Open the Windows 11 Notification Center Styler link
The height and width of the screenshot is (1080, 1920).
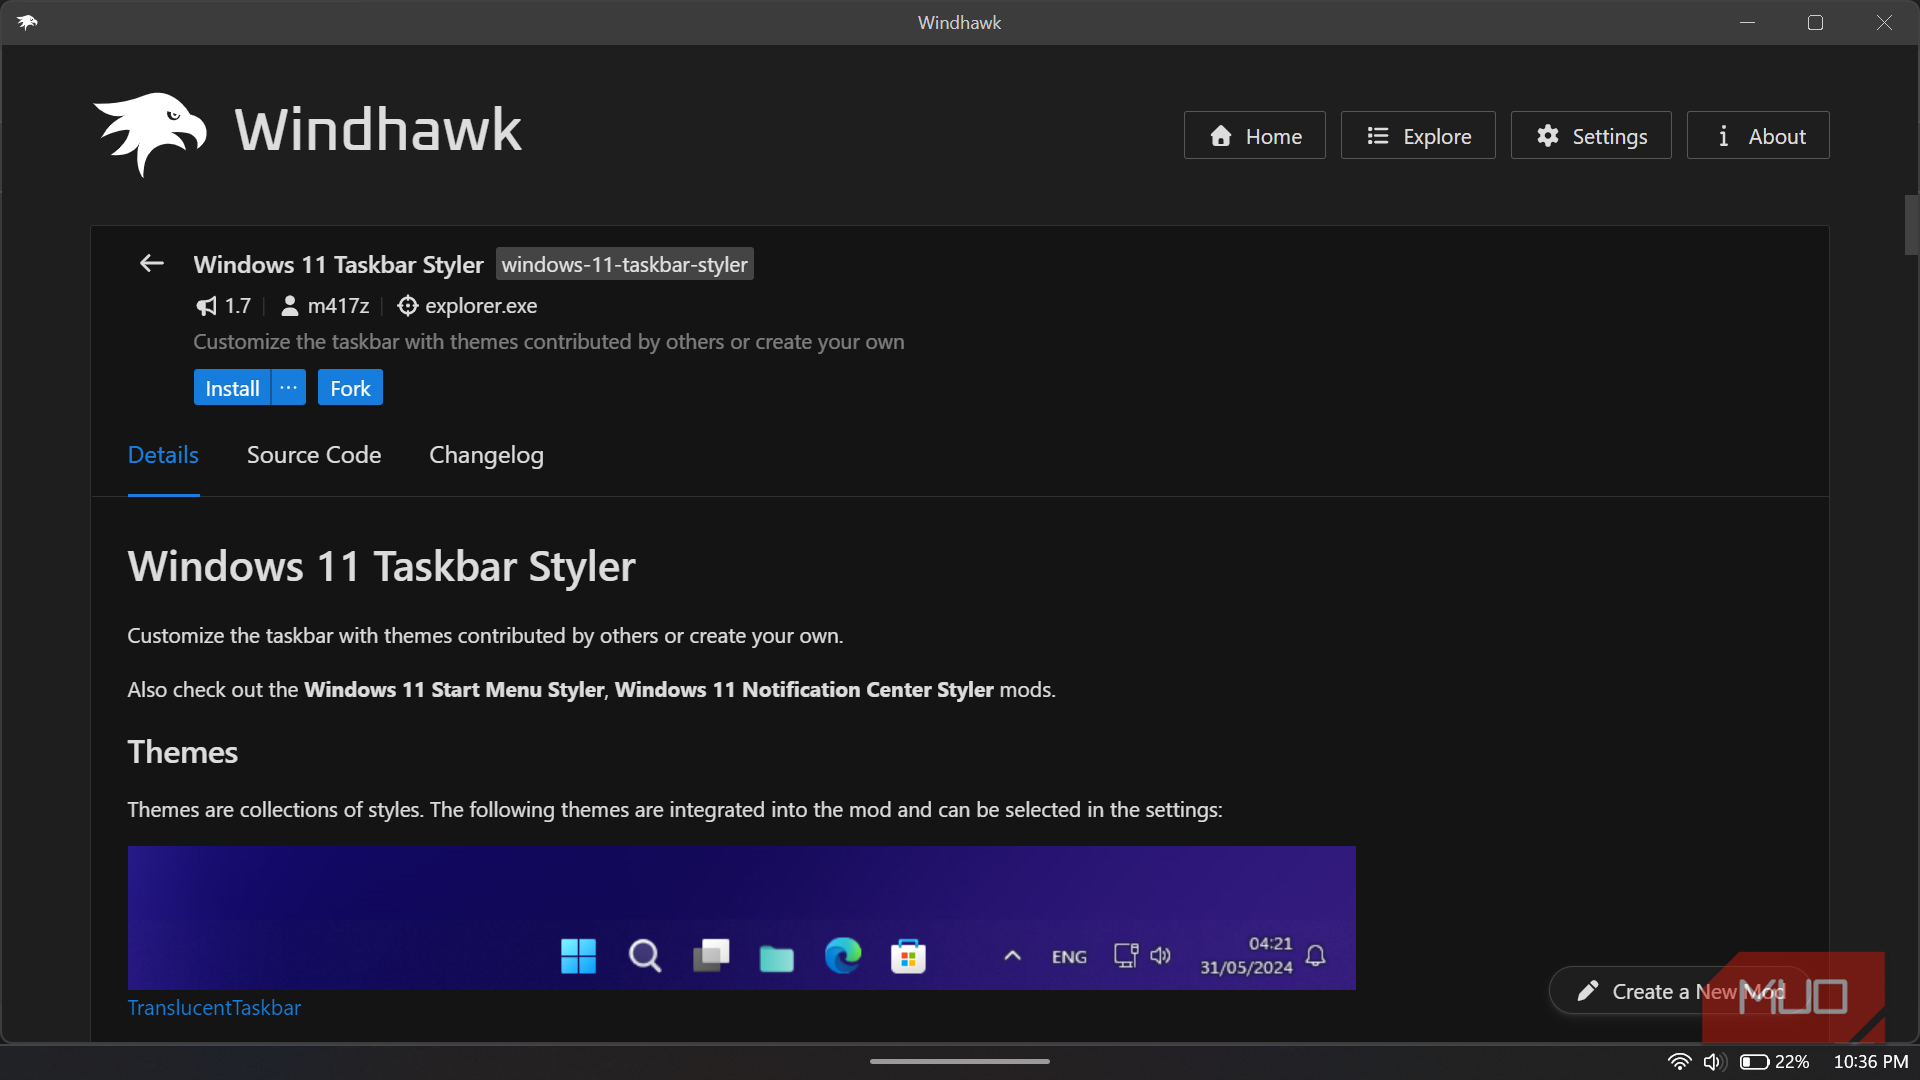coord(804,690)
